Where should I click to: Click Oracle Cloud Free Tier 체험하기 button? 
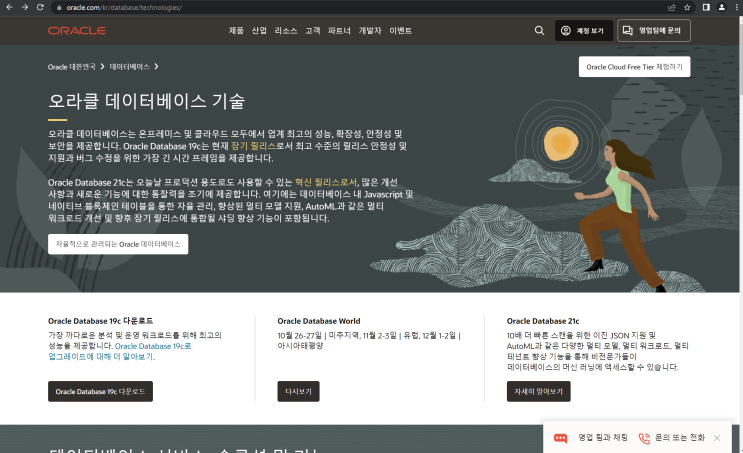[x=634, y=67]
